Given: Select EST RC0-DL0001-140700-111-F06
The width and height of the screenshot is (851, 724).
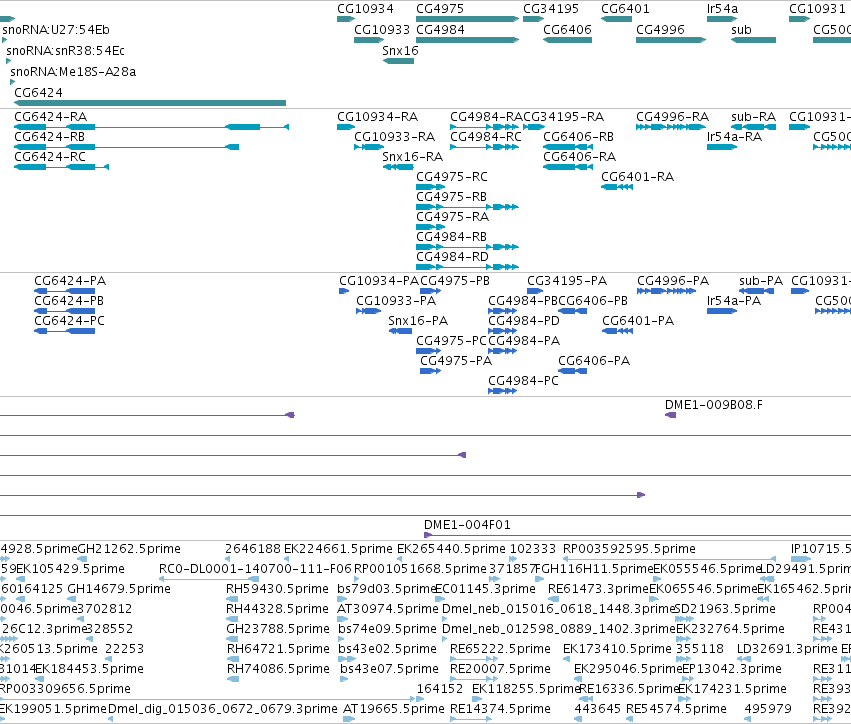Looking at the screenshot, I should [x=208, y=579].
